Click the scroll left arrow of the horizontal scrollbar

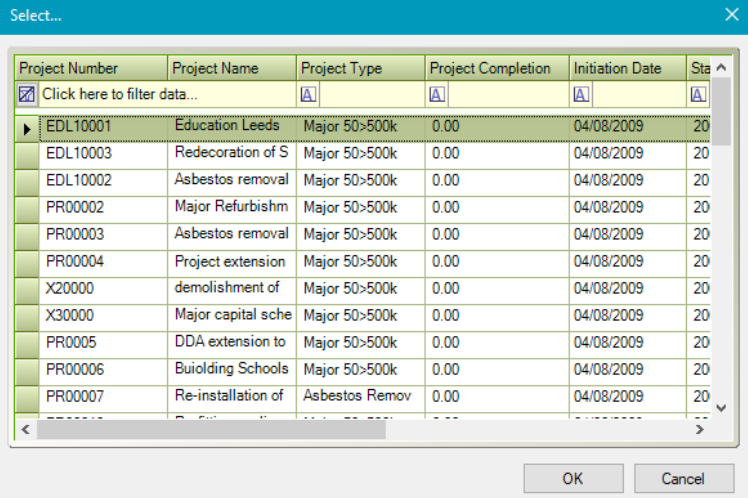[25, 429]
